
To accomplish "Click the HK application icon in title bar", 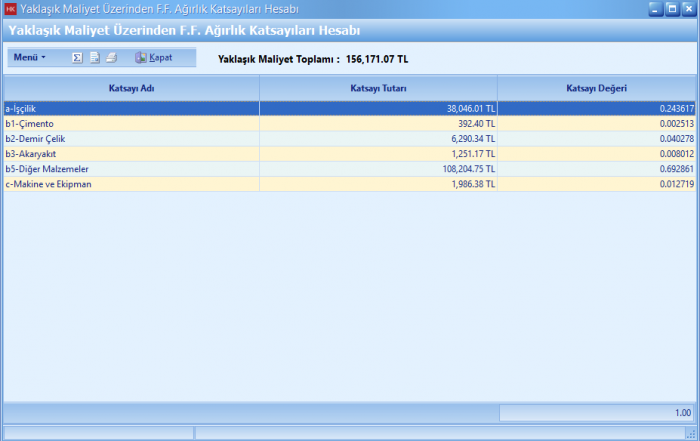I will (11, 9).
